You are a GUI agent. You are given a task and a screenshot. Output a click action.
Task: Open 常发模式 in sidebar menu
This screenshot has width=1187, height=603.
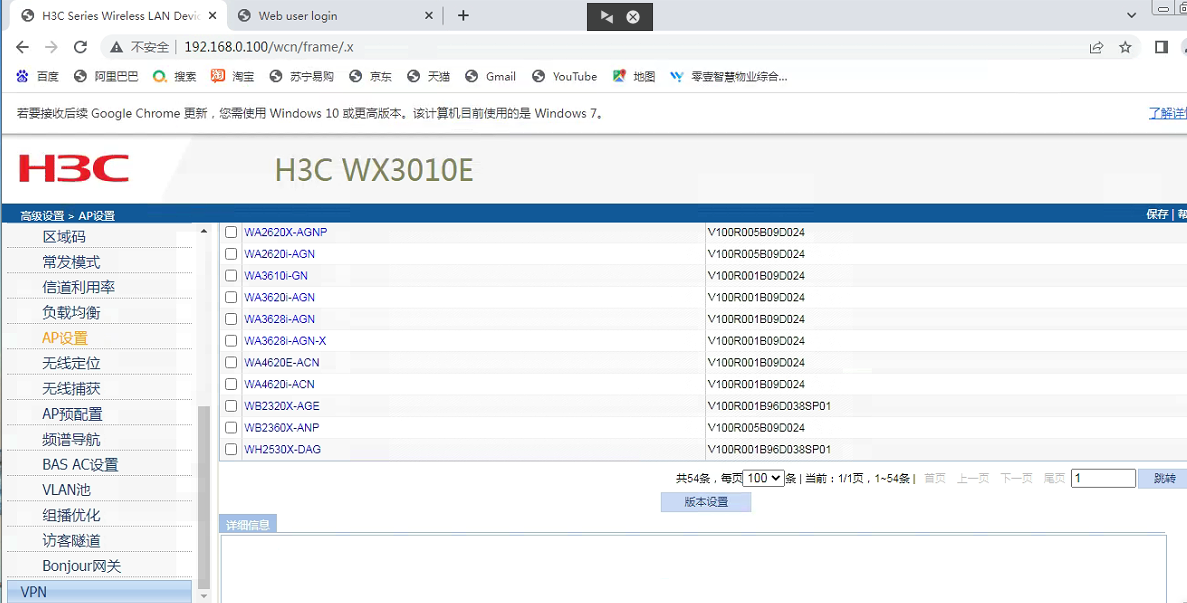coord(71,263)
